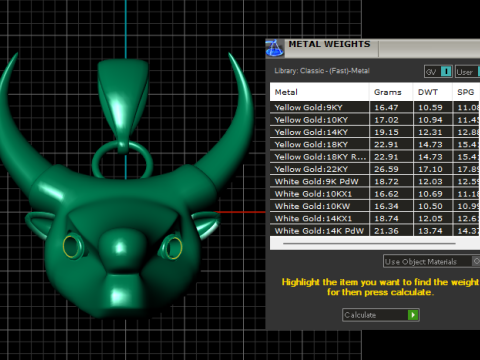Viewport: 480px width, 360px height.
Task: Click grams value 19.15
Action: click(x=386, y=132)
